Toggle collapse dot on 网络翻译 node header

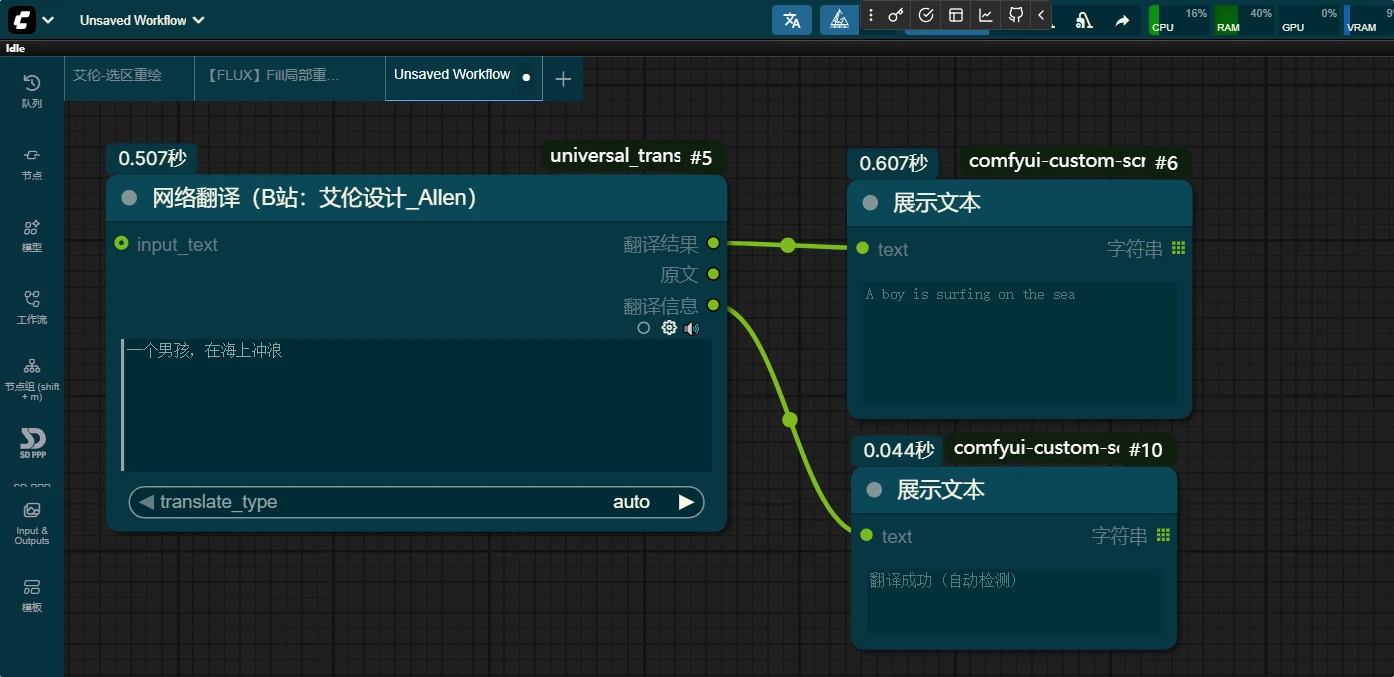(129, 198)
